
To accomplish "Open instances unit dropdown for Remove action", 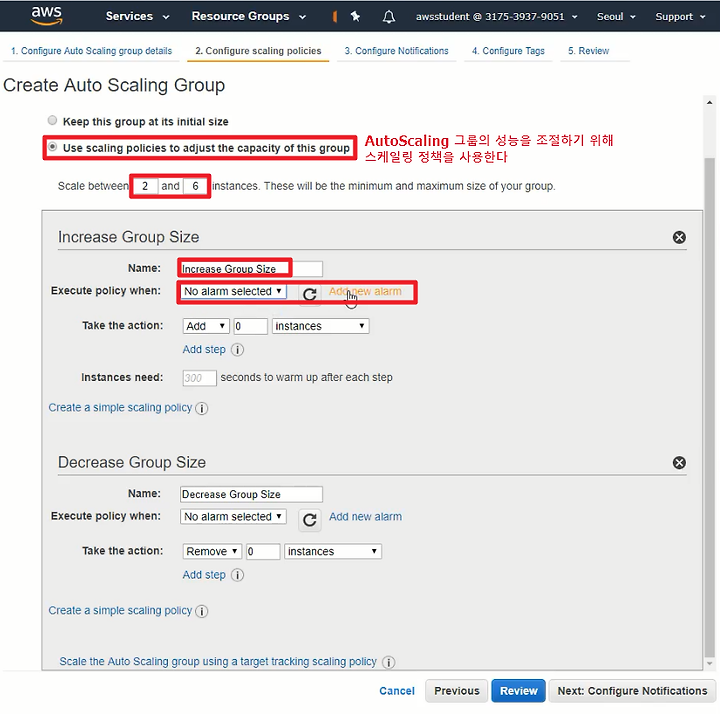I will (333, 551).
